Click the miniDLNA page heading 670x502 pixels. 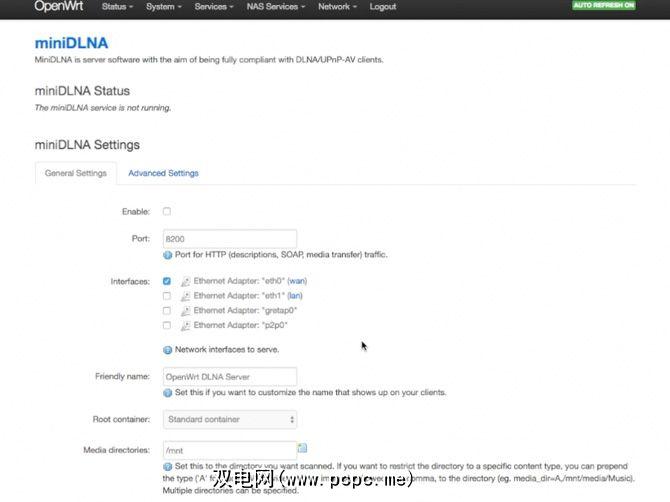71,43
